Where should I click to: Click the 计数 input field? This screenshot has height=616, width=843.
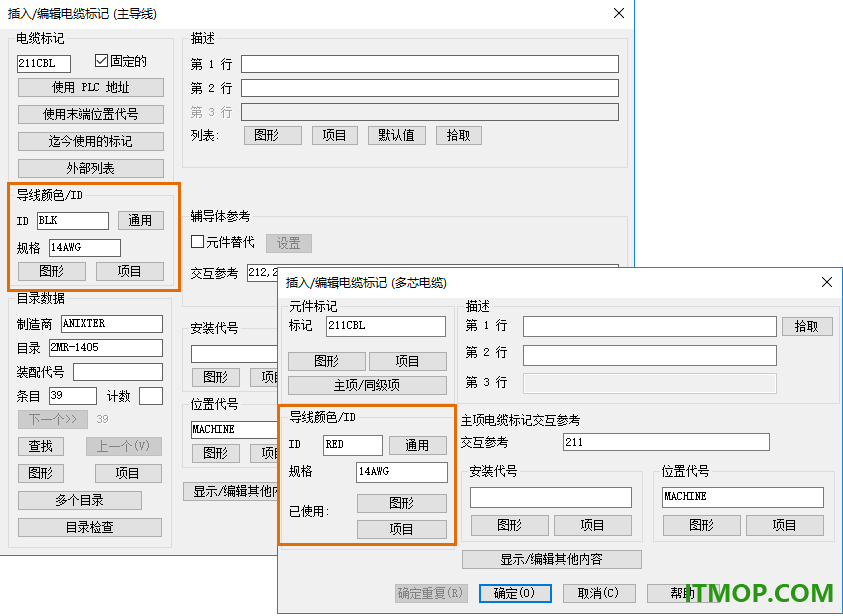pos(151,396)
